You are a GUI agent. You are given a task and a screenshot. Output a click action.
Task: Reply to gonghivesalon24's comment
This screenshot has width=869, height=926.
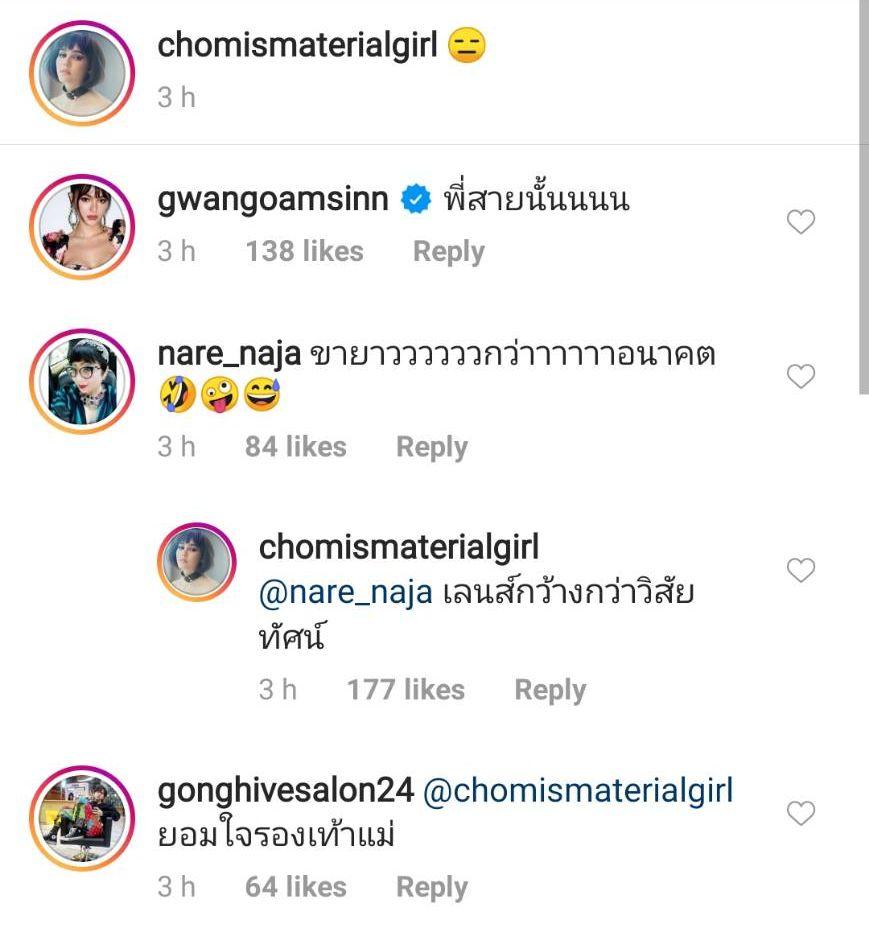click(431, 886)
